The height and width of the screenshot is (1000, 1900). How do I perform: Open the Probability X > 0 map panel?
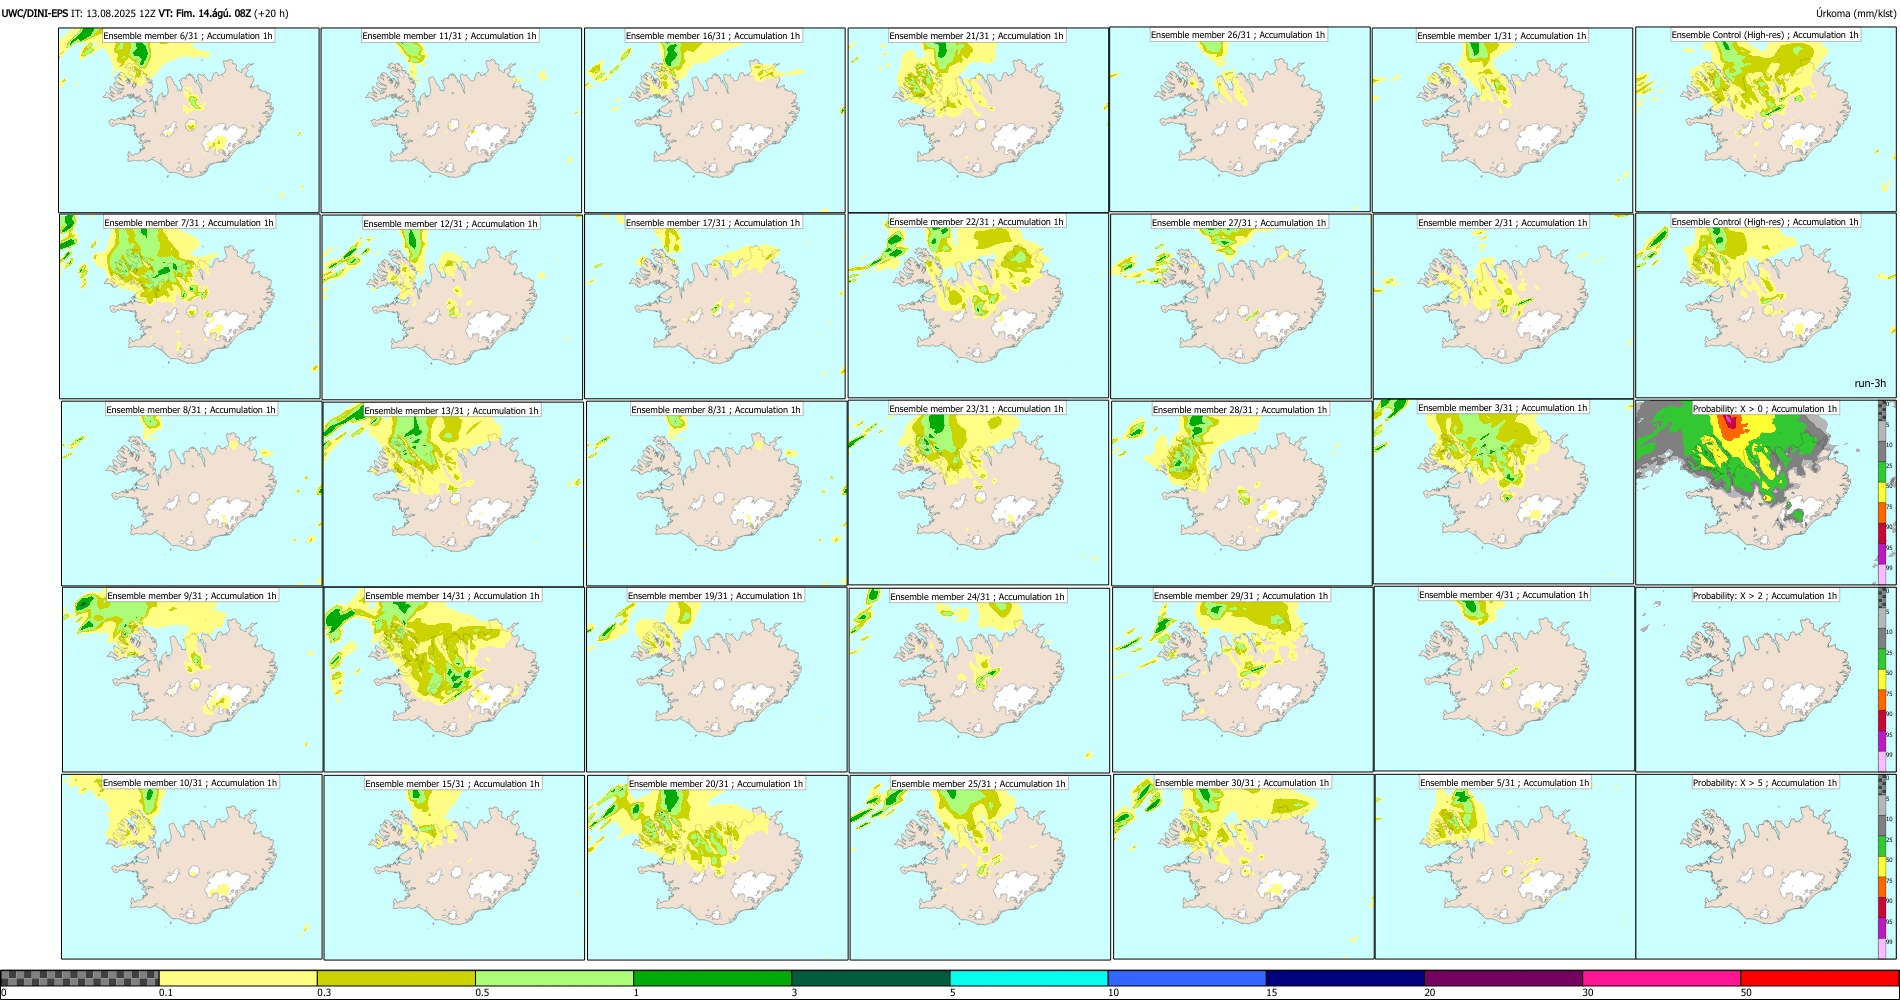(x=1766, y=492)
